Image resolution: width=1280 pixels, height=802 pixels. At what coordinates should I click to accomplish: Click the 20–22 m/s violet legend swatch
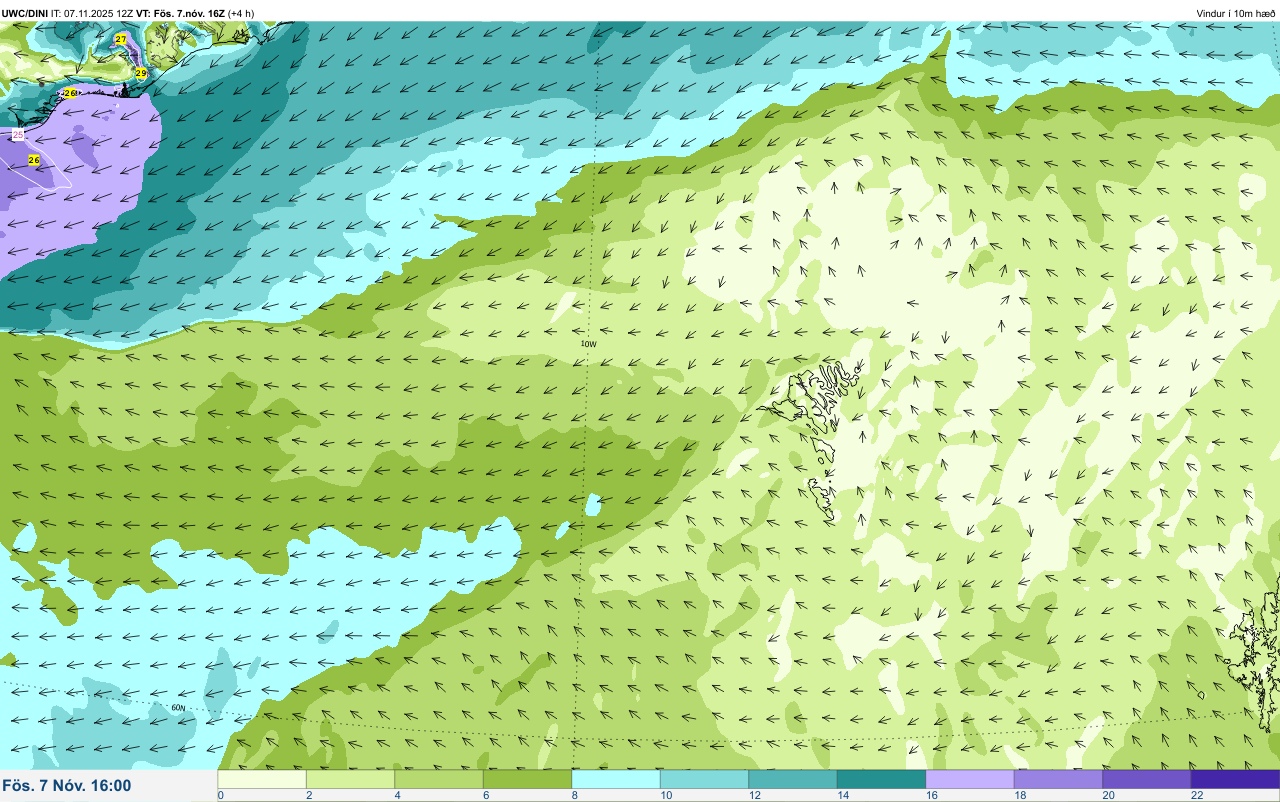(x=1147, y=779)
